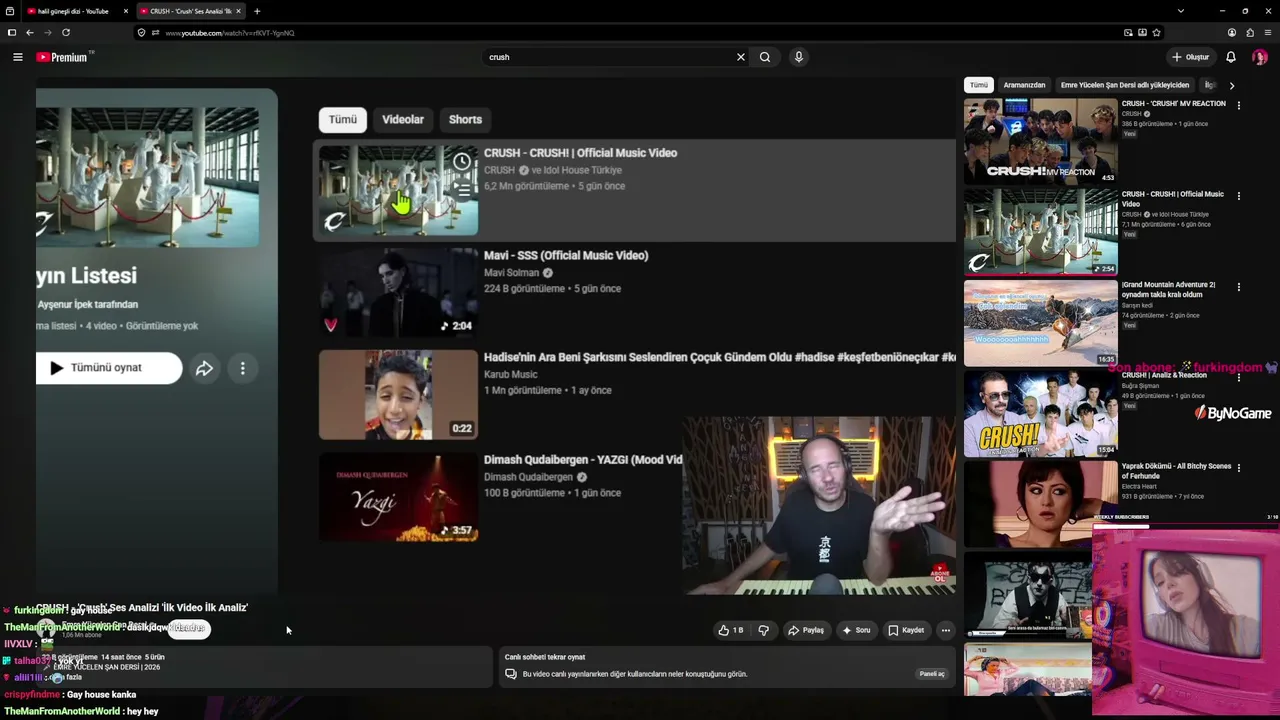
Task: Open Dimash Qudaibergen YAZGI video thumbnail
Action: 398,497
